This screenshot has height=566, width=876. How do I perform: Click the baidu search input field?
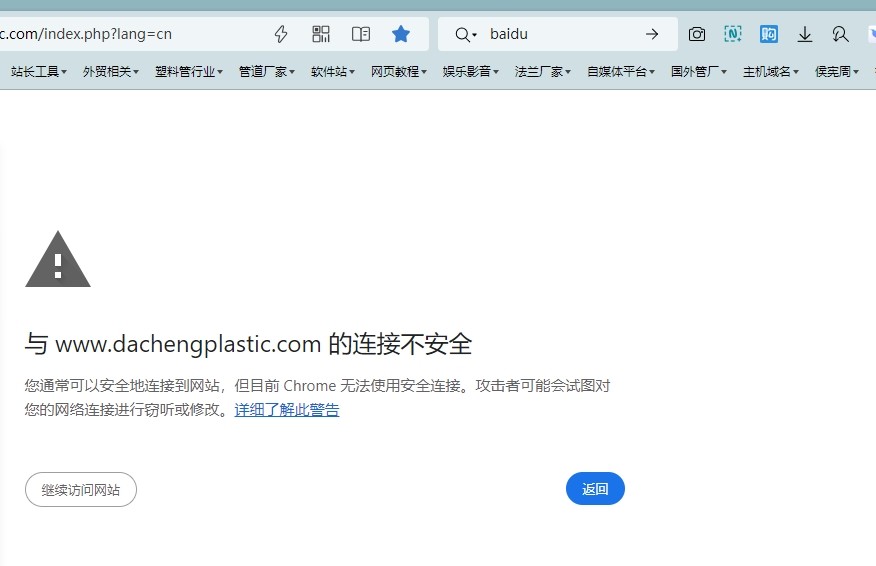(x=560, y=34)
